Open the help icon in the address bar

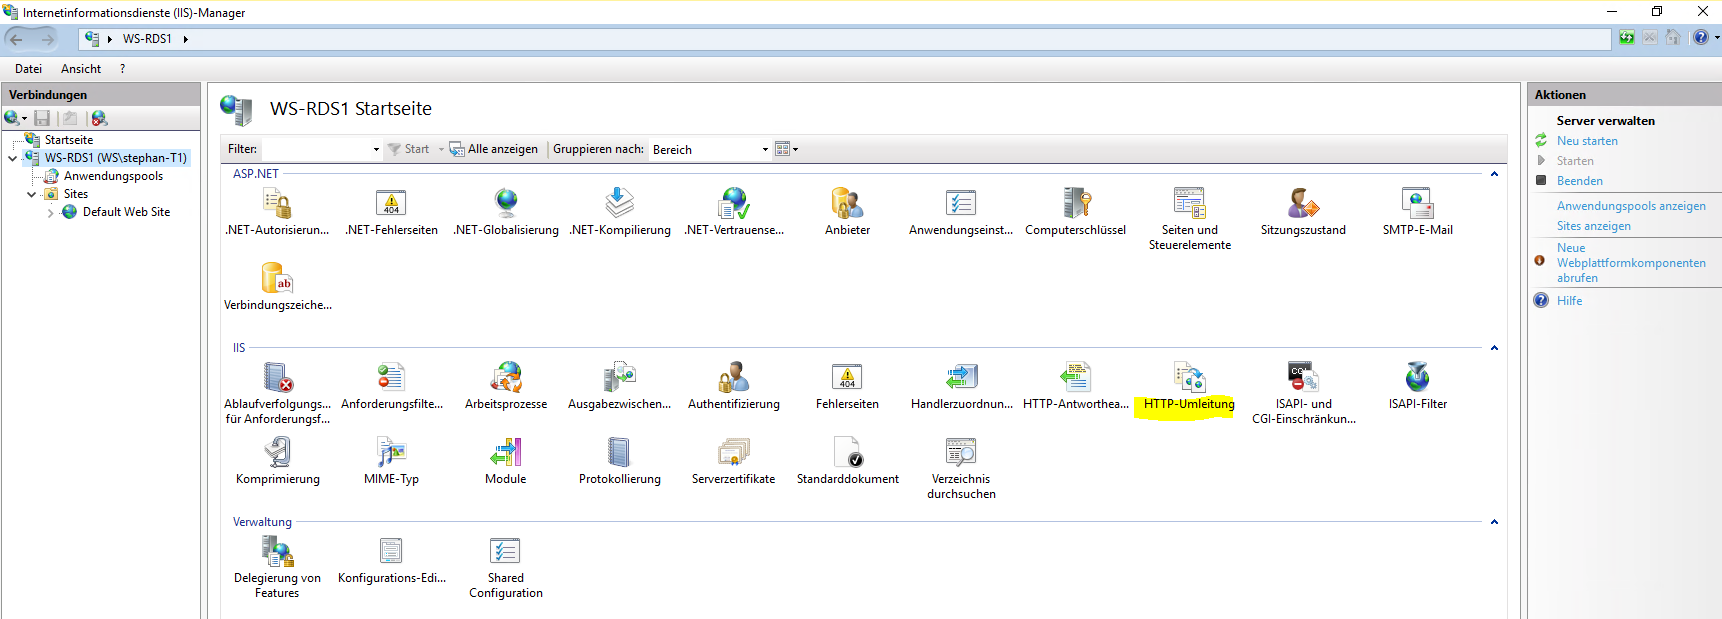pyautogui.click(x=1701, y=38)
